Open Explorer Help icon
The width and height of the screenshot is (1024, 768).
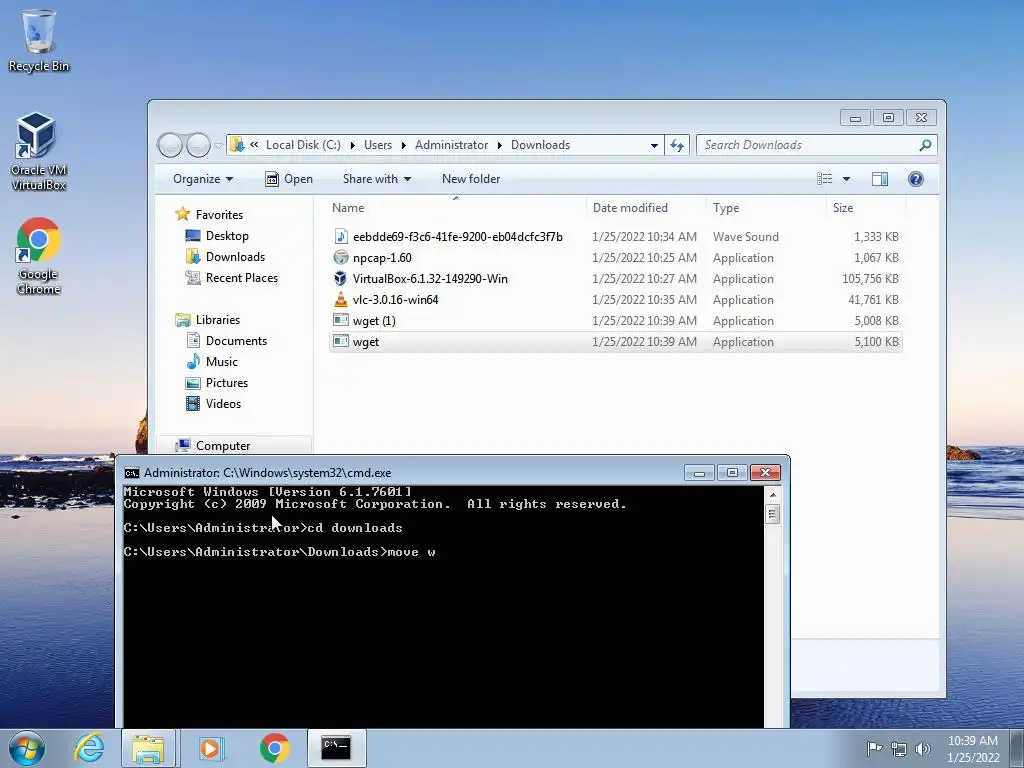916,179
